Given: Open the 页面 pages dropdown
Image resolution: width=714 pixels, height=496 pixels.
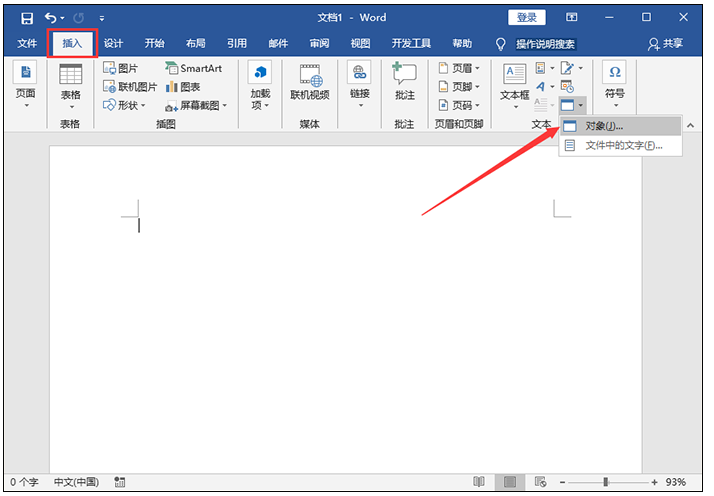Looking at the screenshot, I should tap(26, 85).
